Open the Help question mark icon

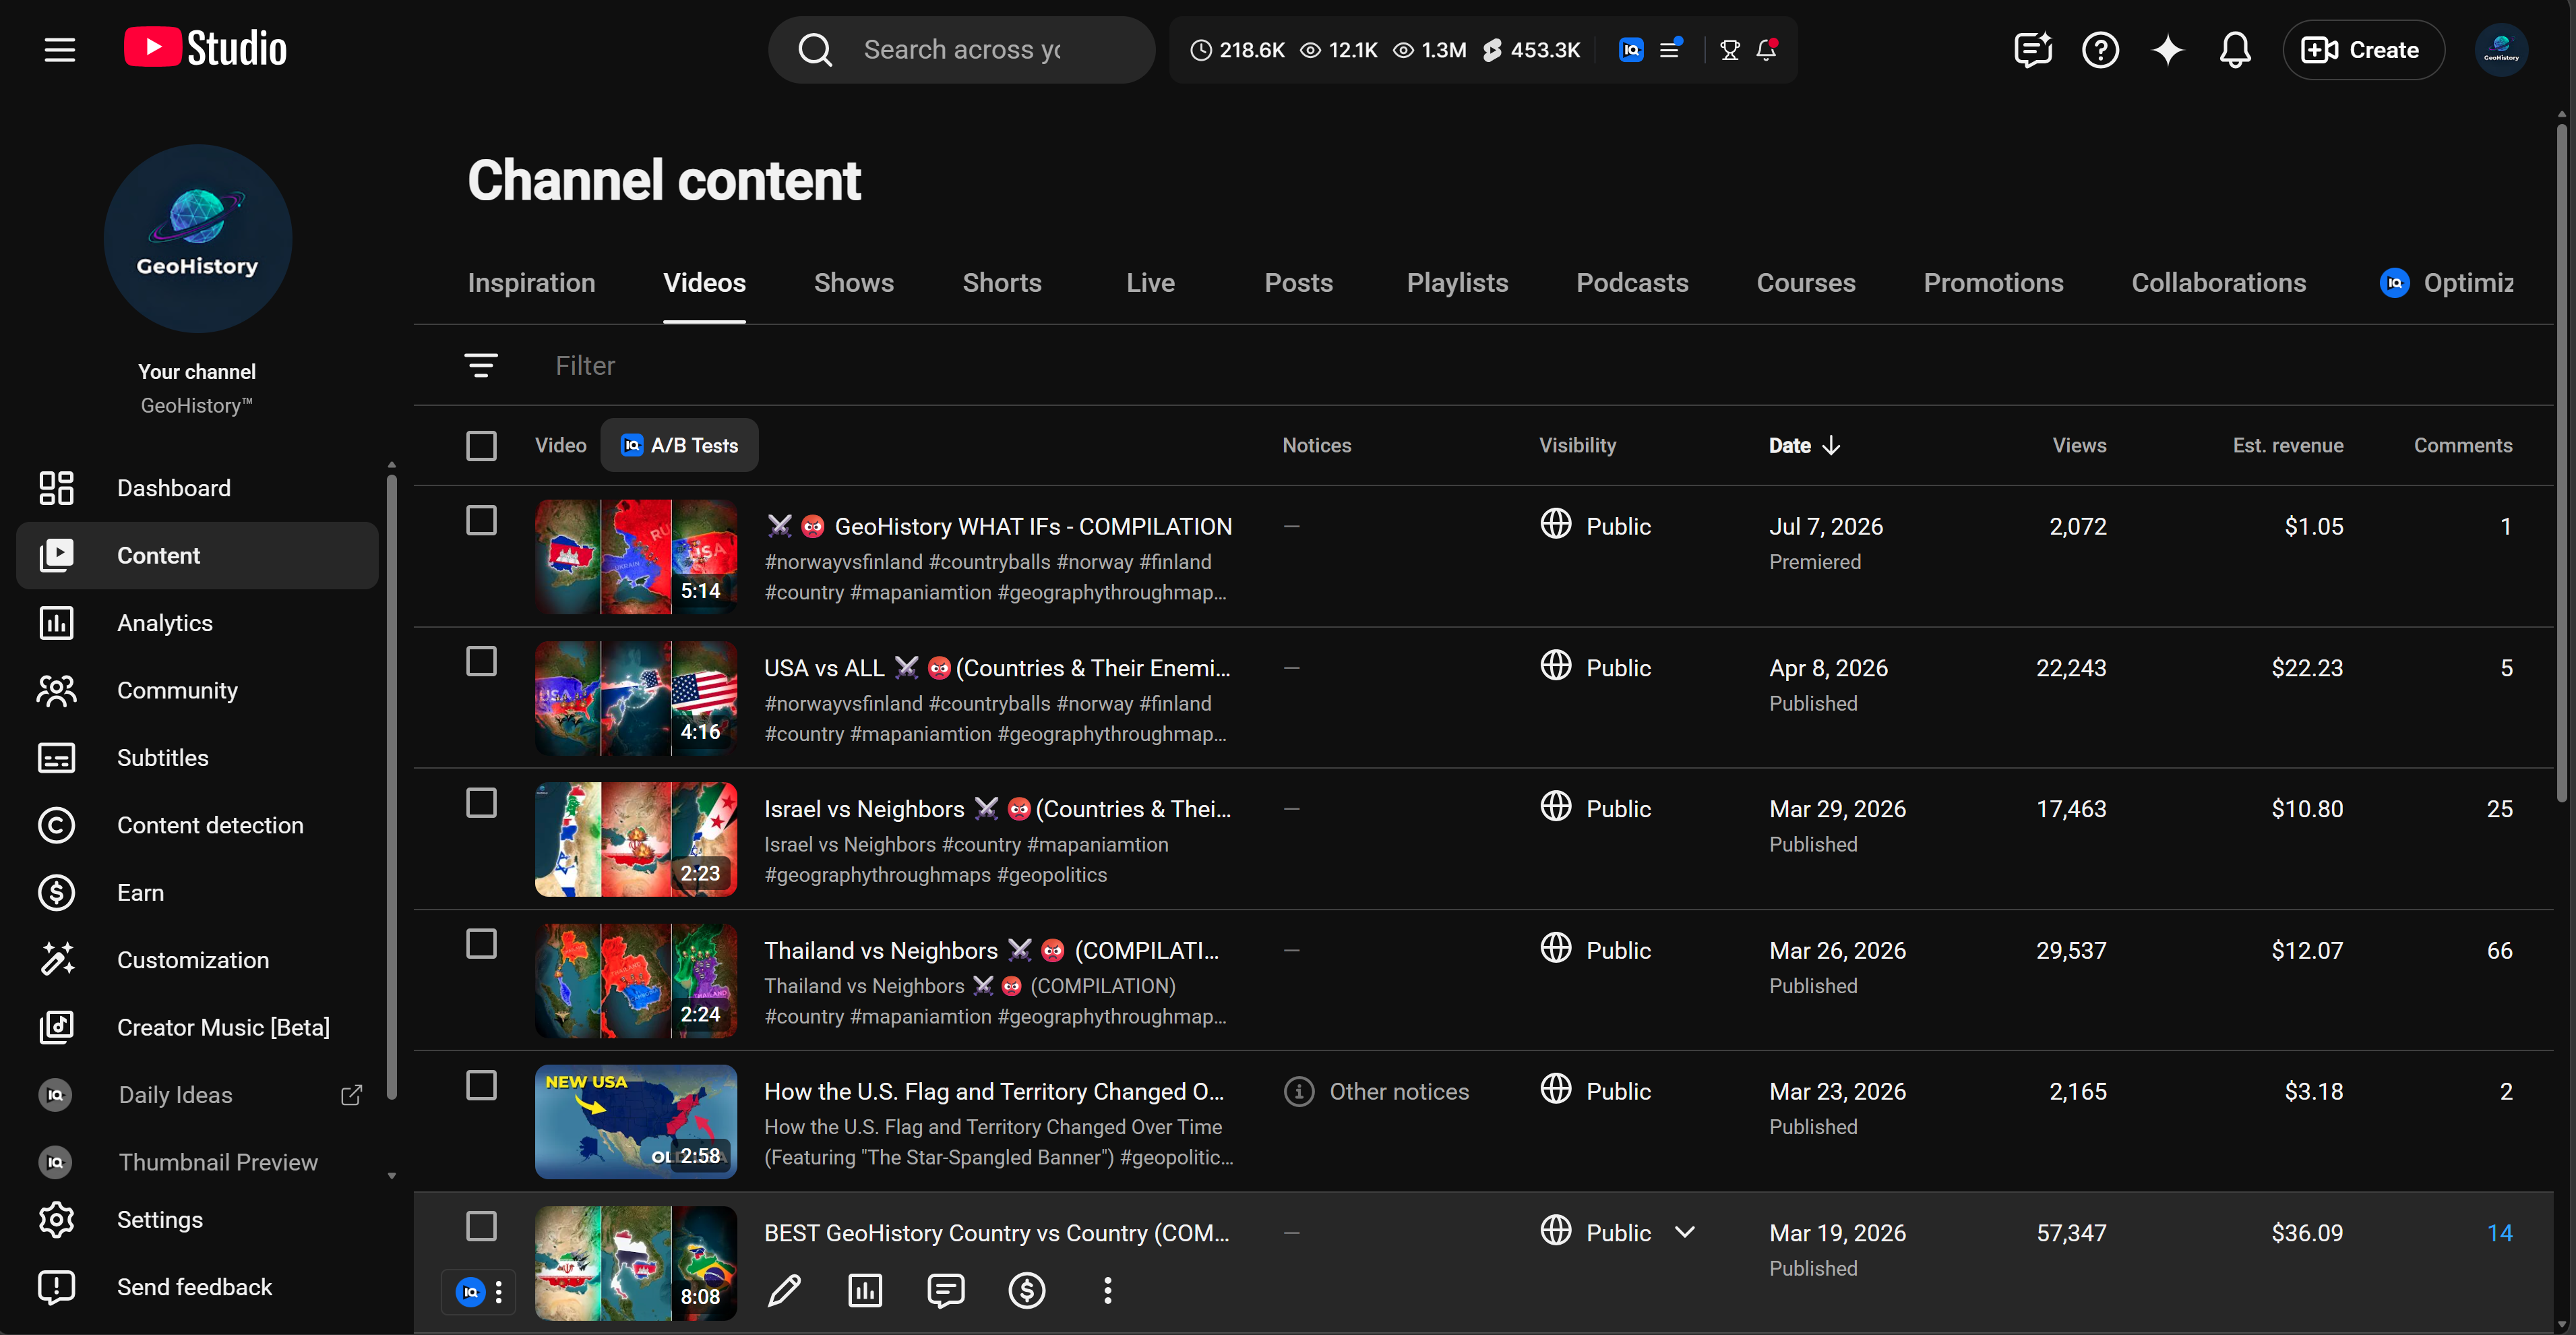click(2100, 49)
